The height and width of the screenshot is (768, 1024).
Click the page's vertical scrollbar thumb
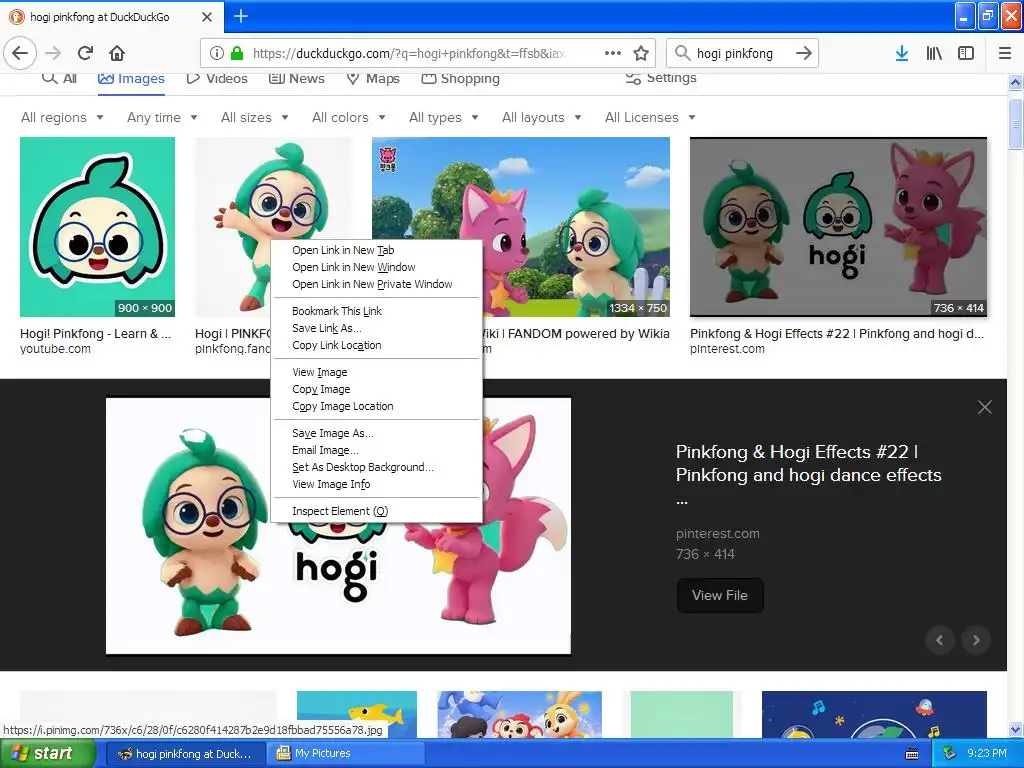(x=1016, y=124)
